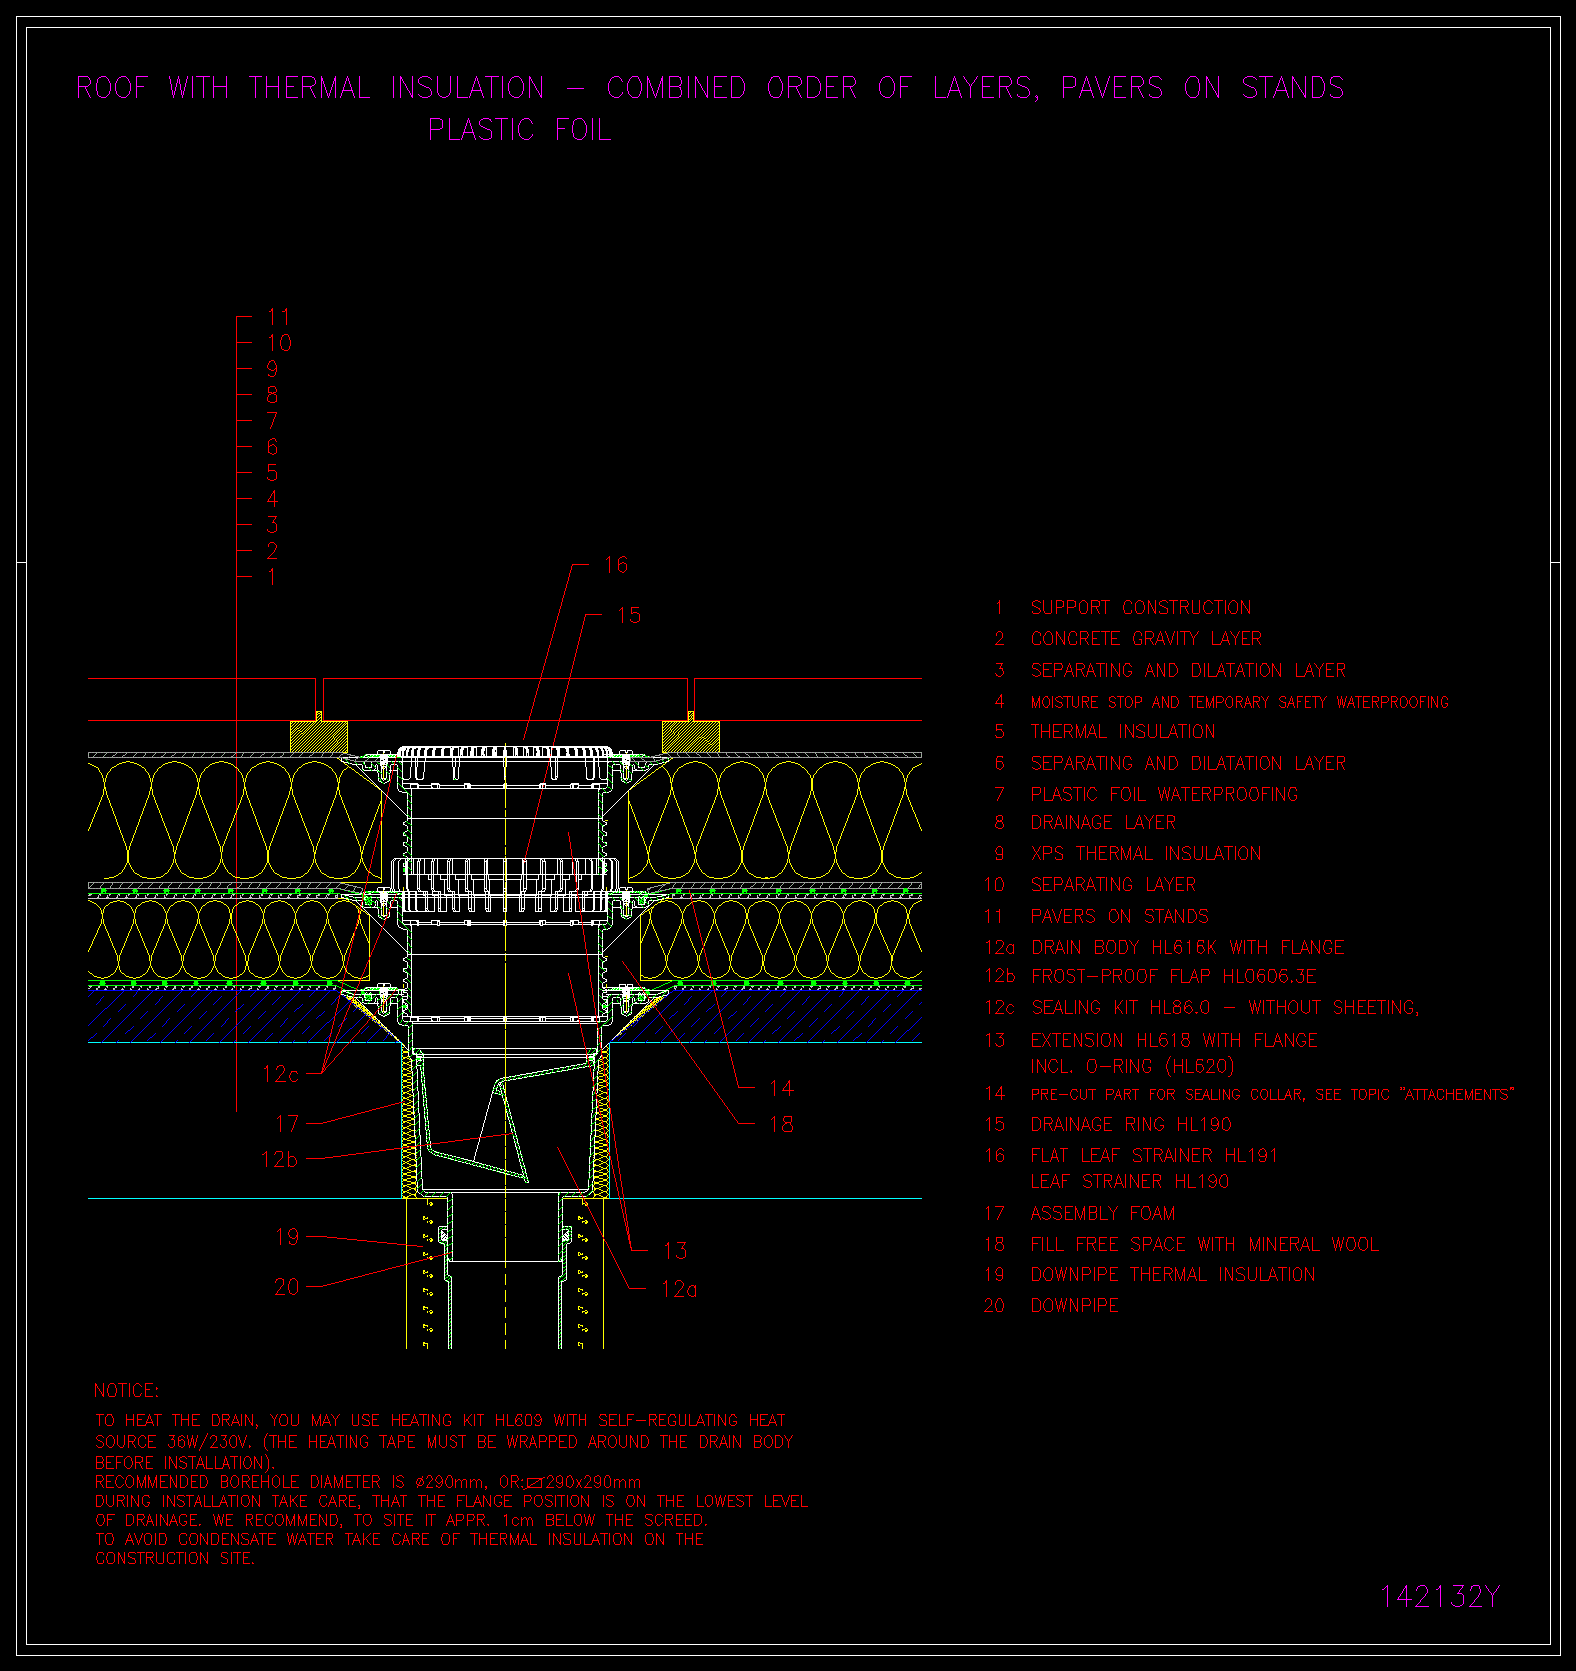Click the 'PLASTIC FOIL' subtitle text

(x=519, y=130)
